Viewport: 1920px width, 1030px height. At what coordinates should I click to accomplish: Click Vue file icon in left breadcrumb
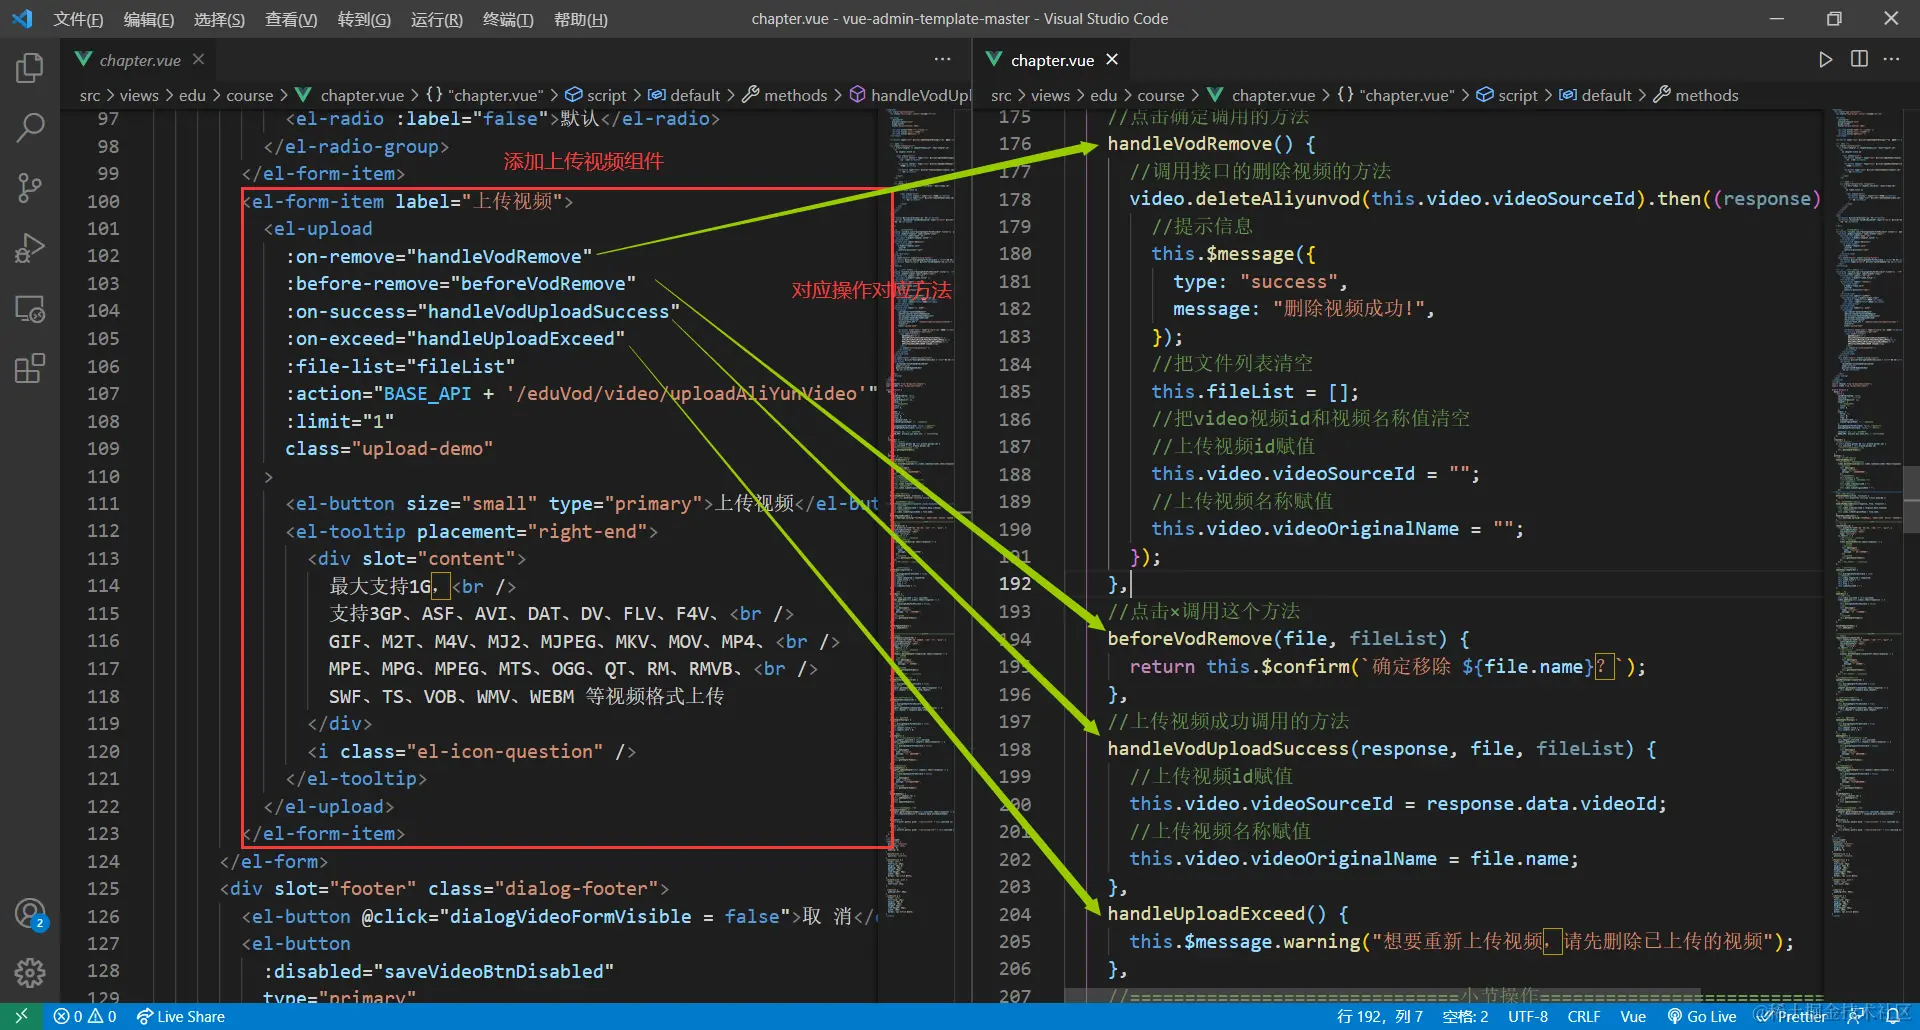(303, 95)
